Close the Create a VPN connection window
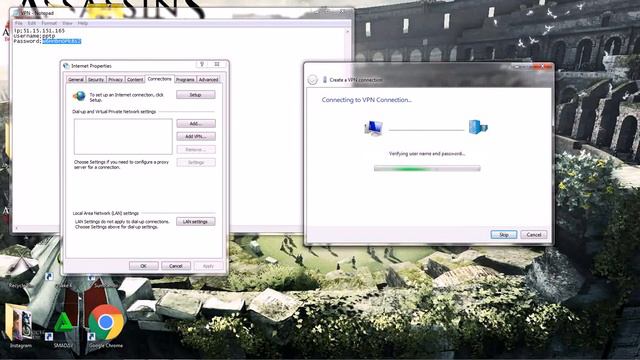The image size is (640, 360). 542,66
